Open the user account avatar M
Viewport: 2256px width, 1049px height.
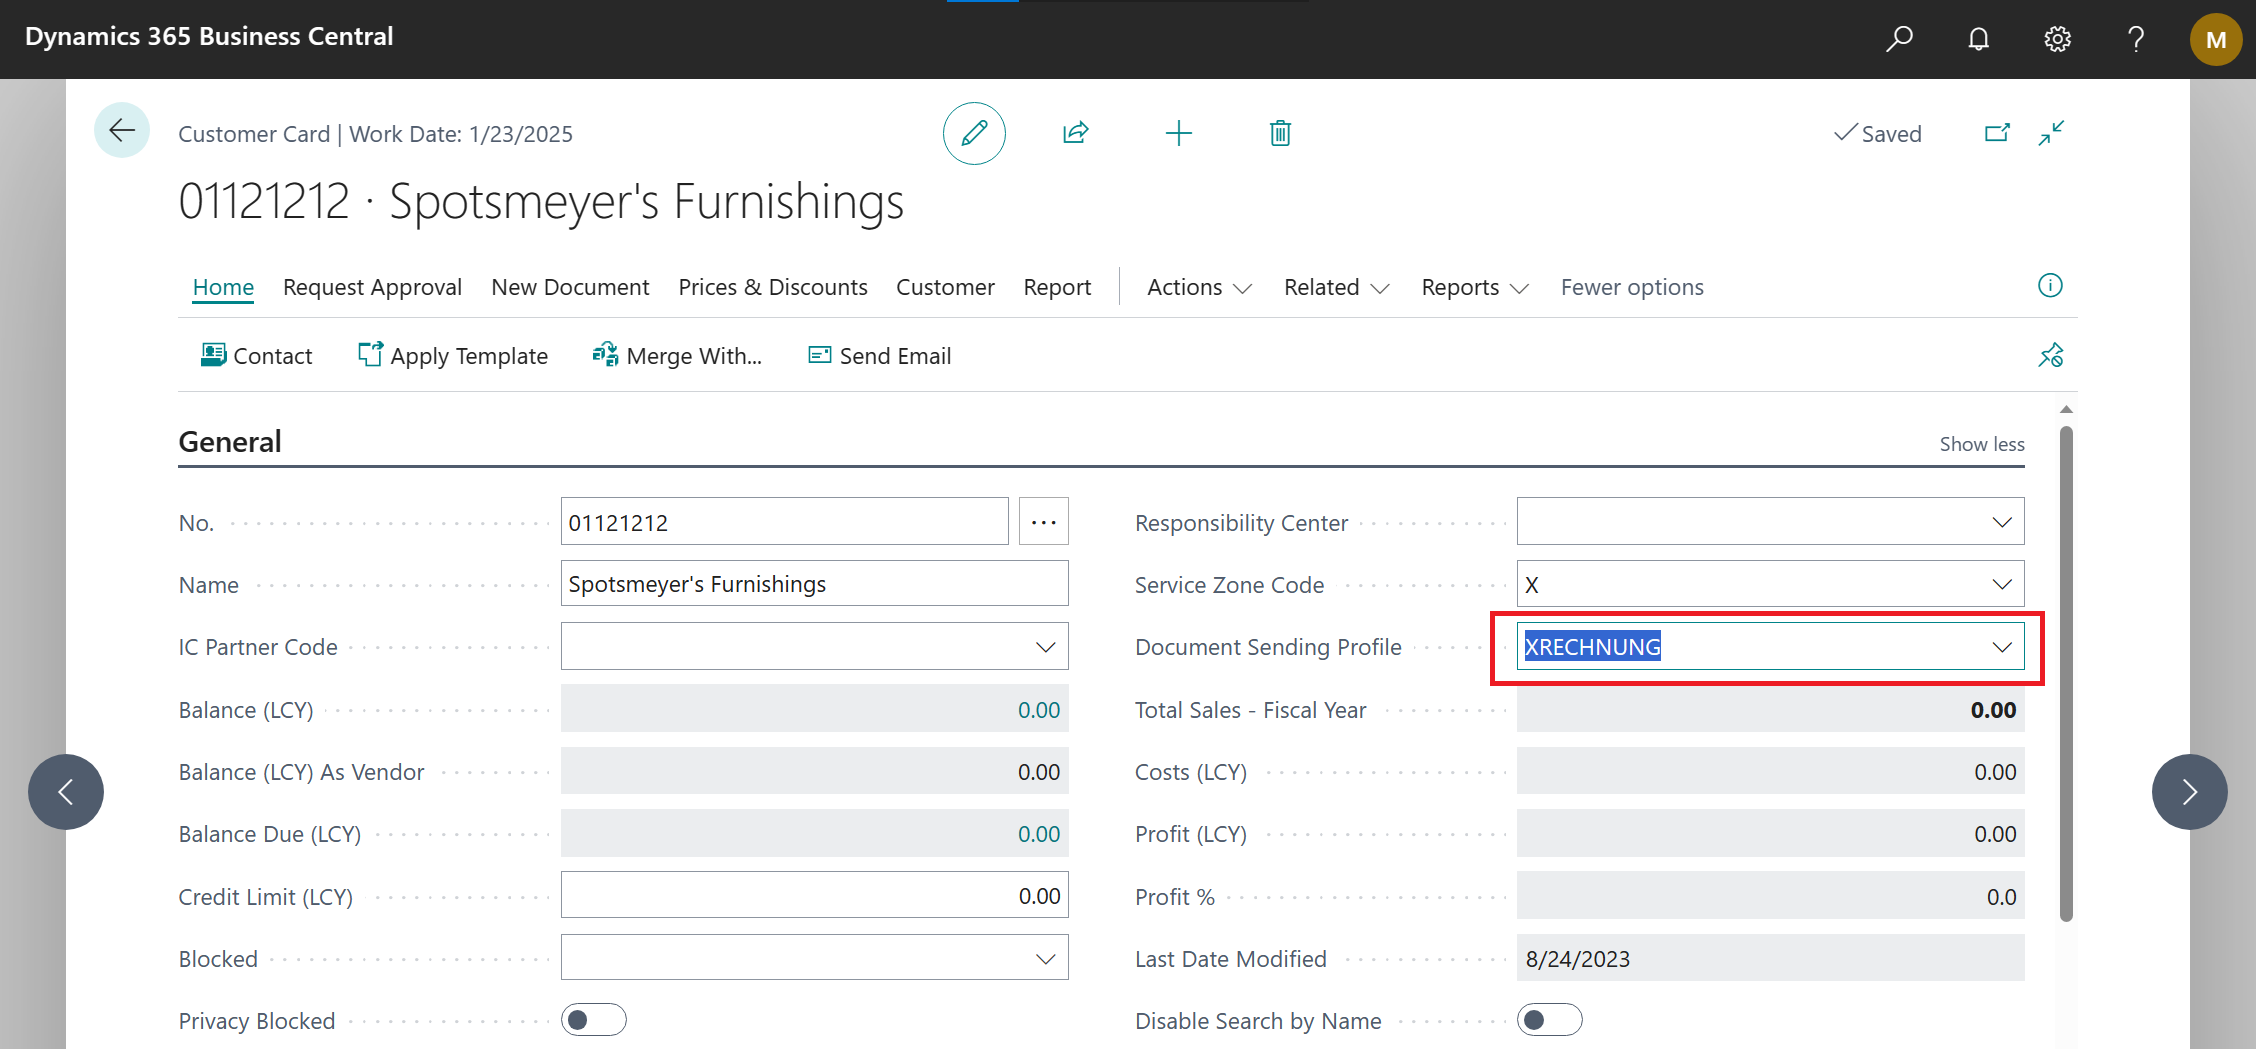[x=2216, y=40]
